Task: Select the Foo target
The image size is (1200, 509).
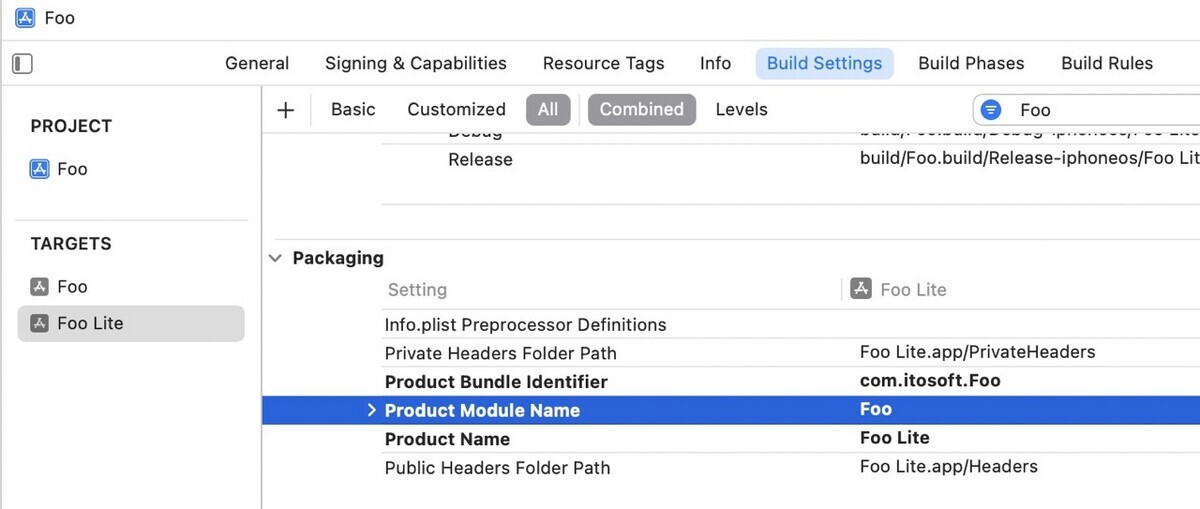Action: pos(59,287)
